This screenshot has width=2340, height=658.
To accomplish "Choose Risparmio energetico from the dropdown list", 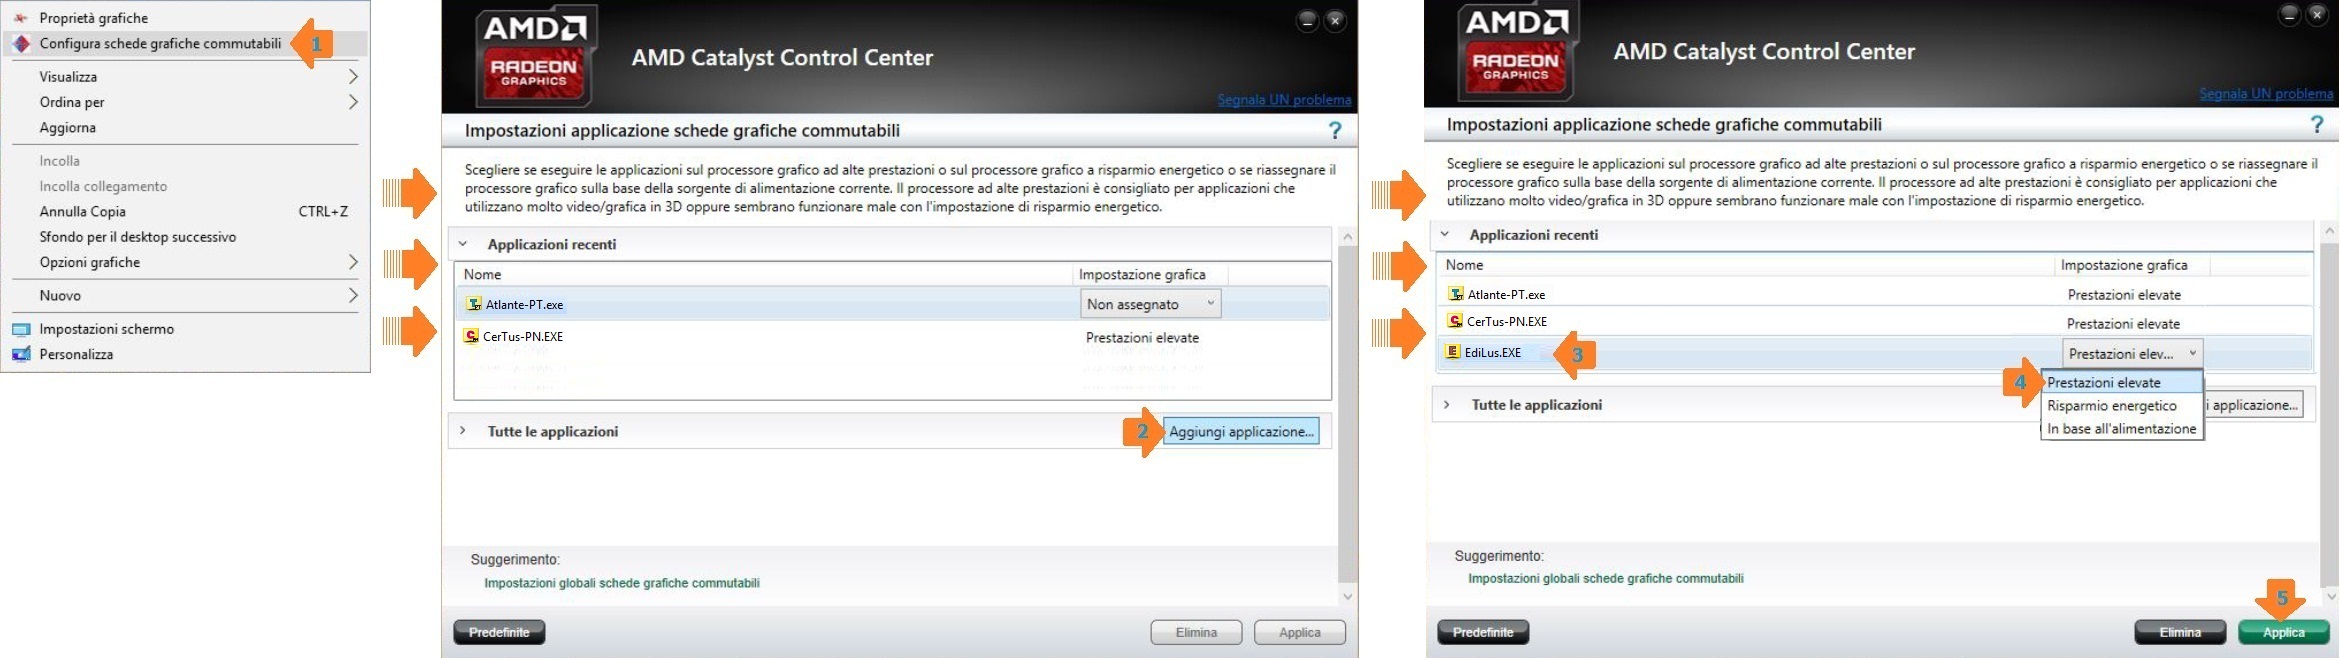I will click(x=2122, y=405).
